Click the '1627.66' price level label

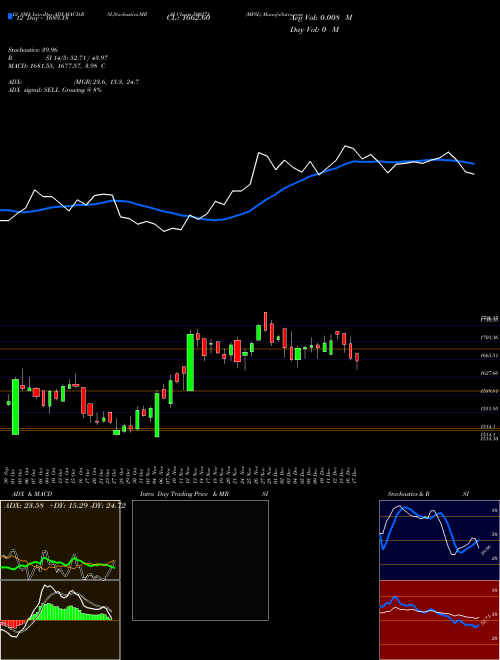[x=489, y=373]
